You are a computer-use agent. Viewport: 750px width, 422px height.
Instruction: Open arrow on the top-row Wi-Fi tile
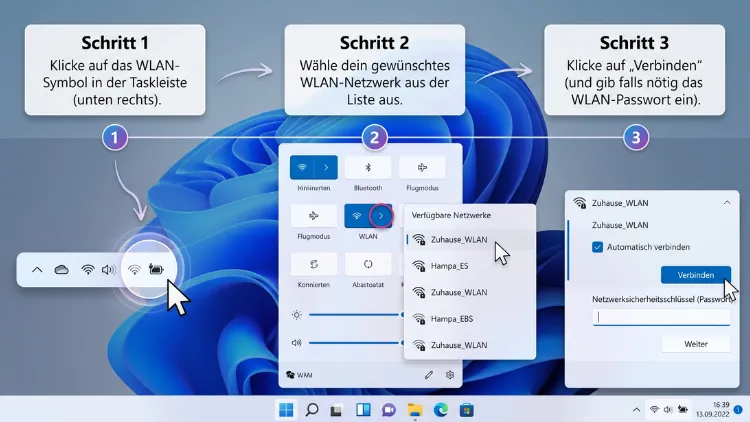pos(326,167)
